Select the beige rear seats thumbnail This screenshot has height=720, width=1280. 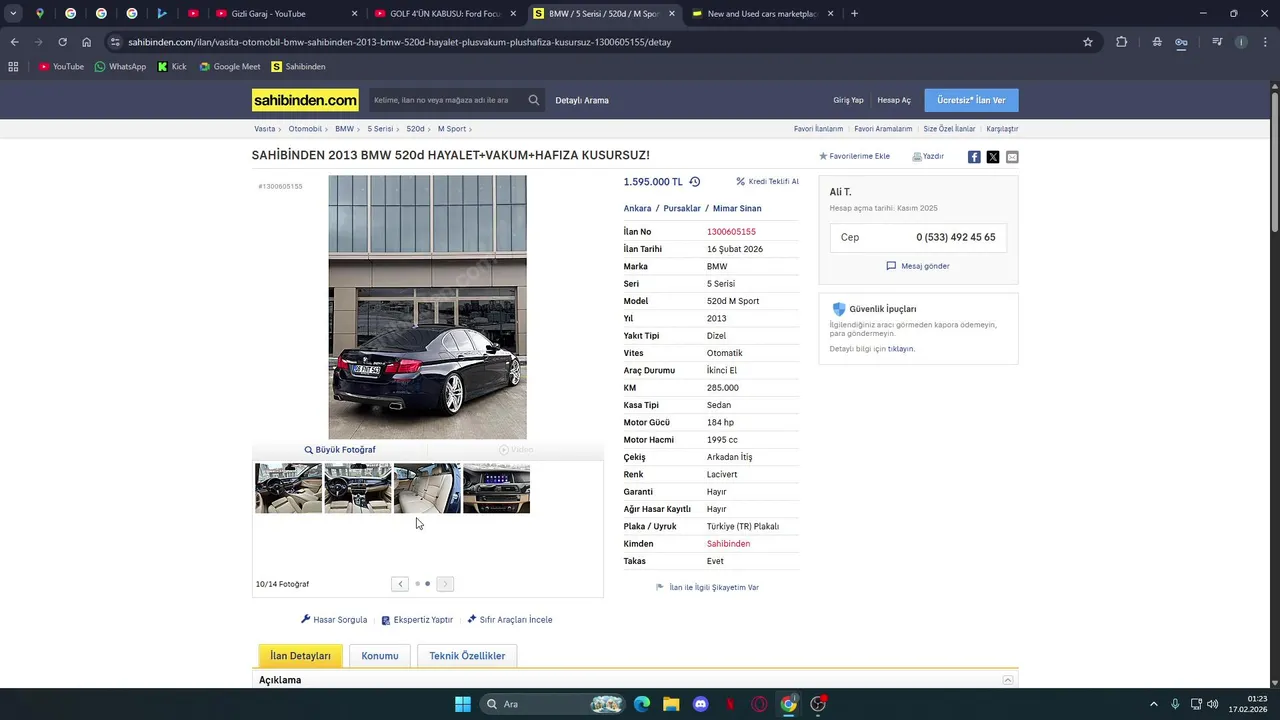coord(427,488)
